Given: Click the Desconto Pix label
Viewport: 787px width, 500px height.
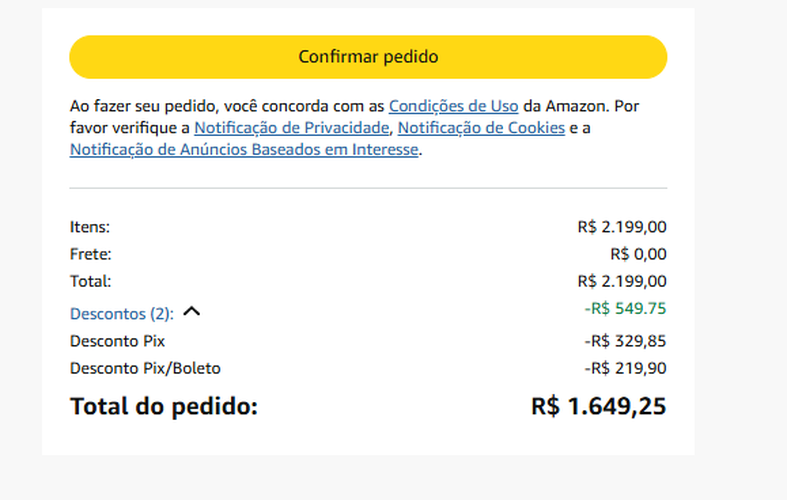Looking at the screenshot, I should (117, 341).
